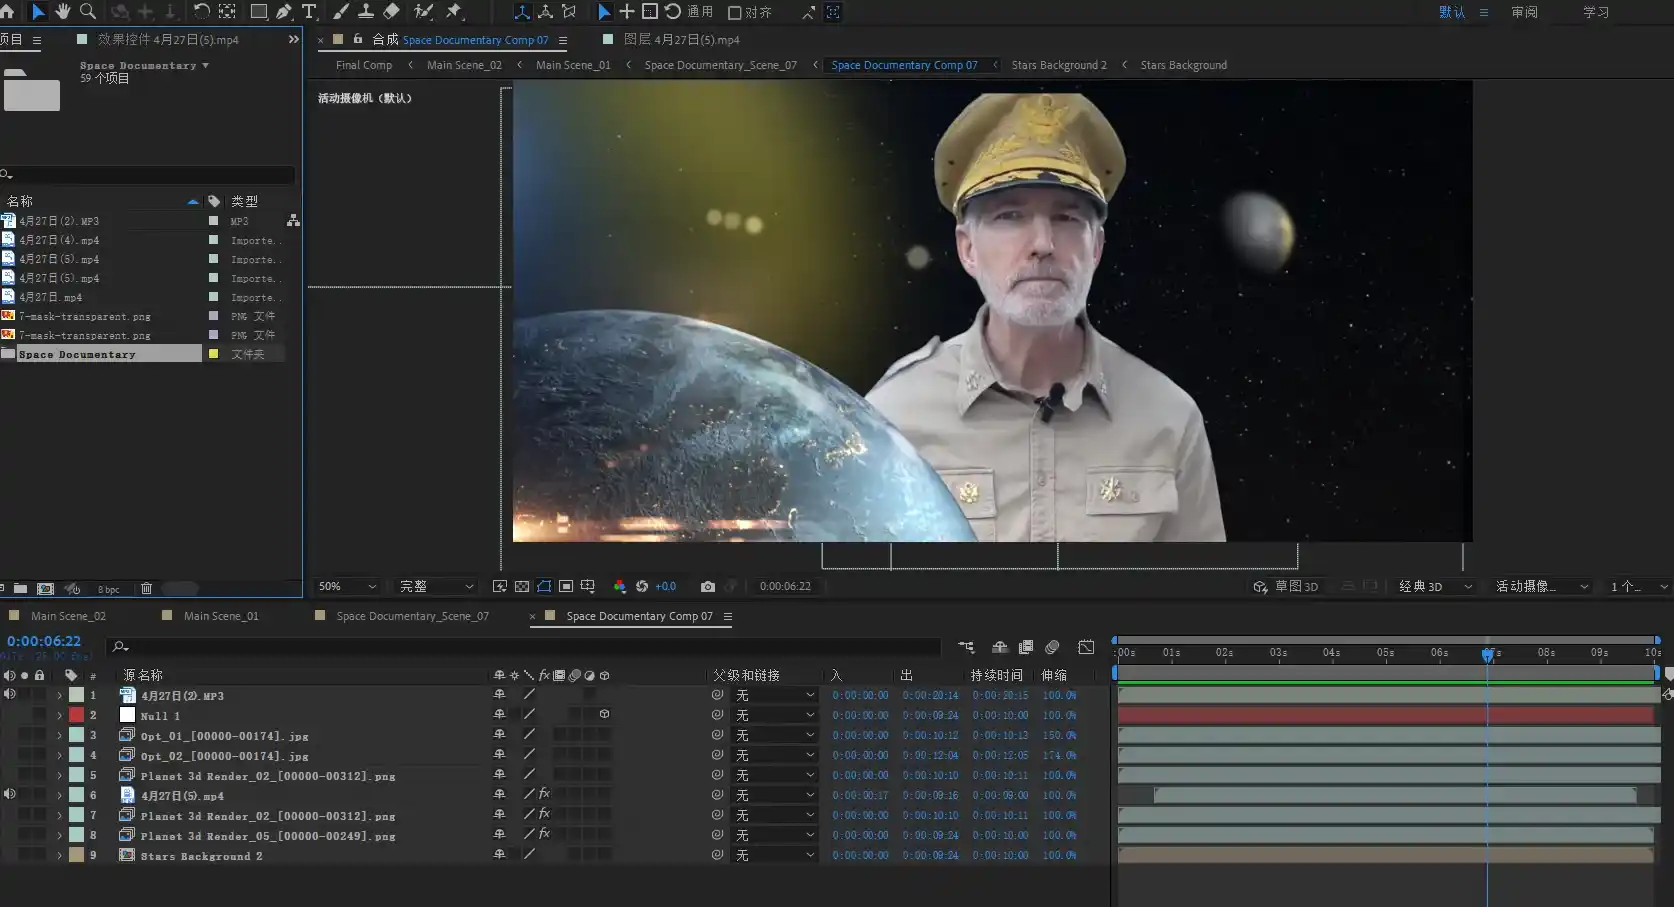Select the Clone Stamp tool
The width and height of the screenshot is (1674, 907).
coord(365,12)
